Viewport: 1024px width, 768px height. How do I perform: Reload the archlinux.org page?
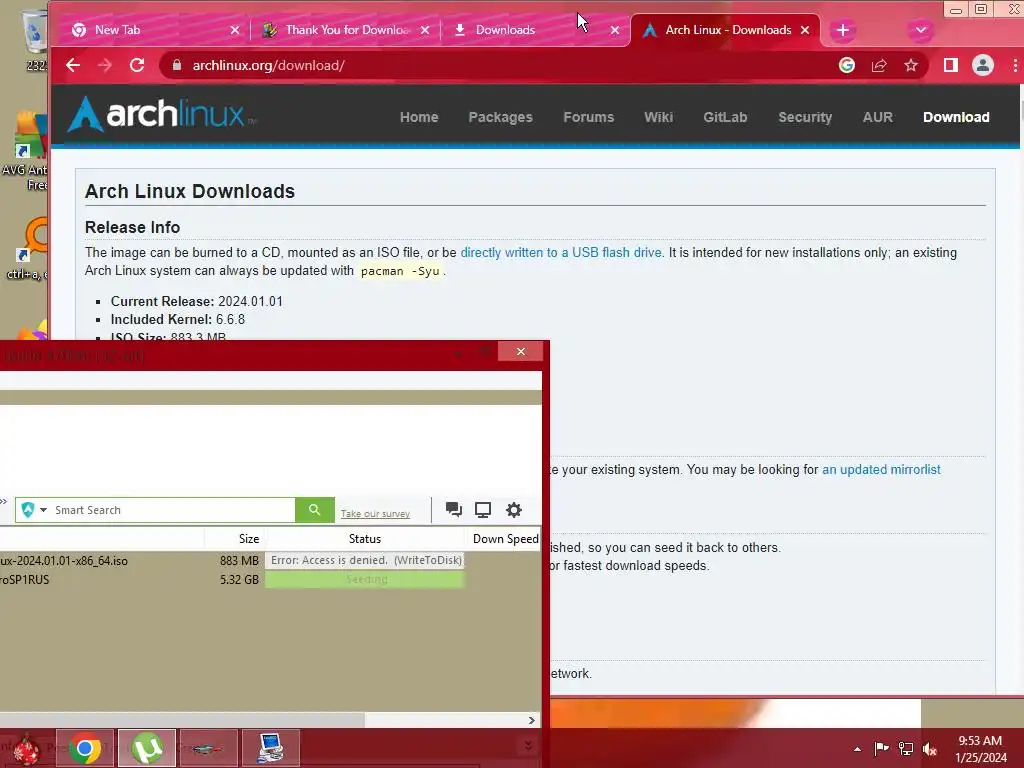pos(136,65)
